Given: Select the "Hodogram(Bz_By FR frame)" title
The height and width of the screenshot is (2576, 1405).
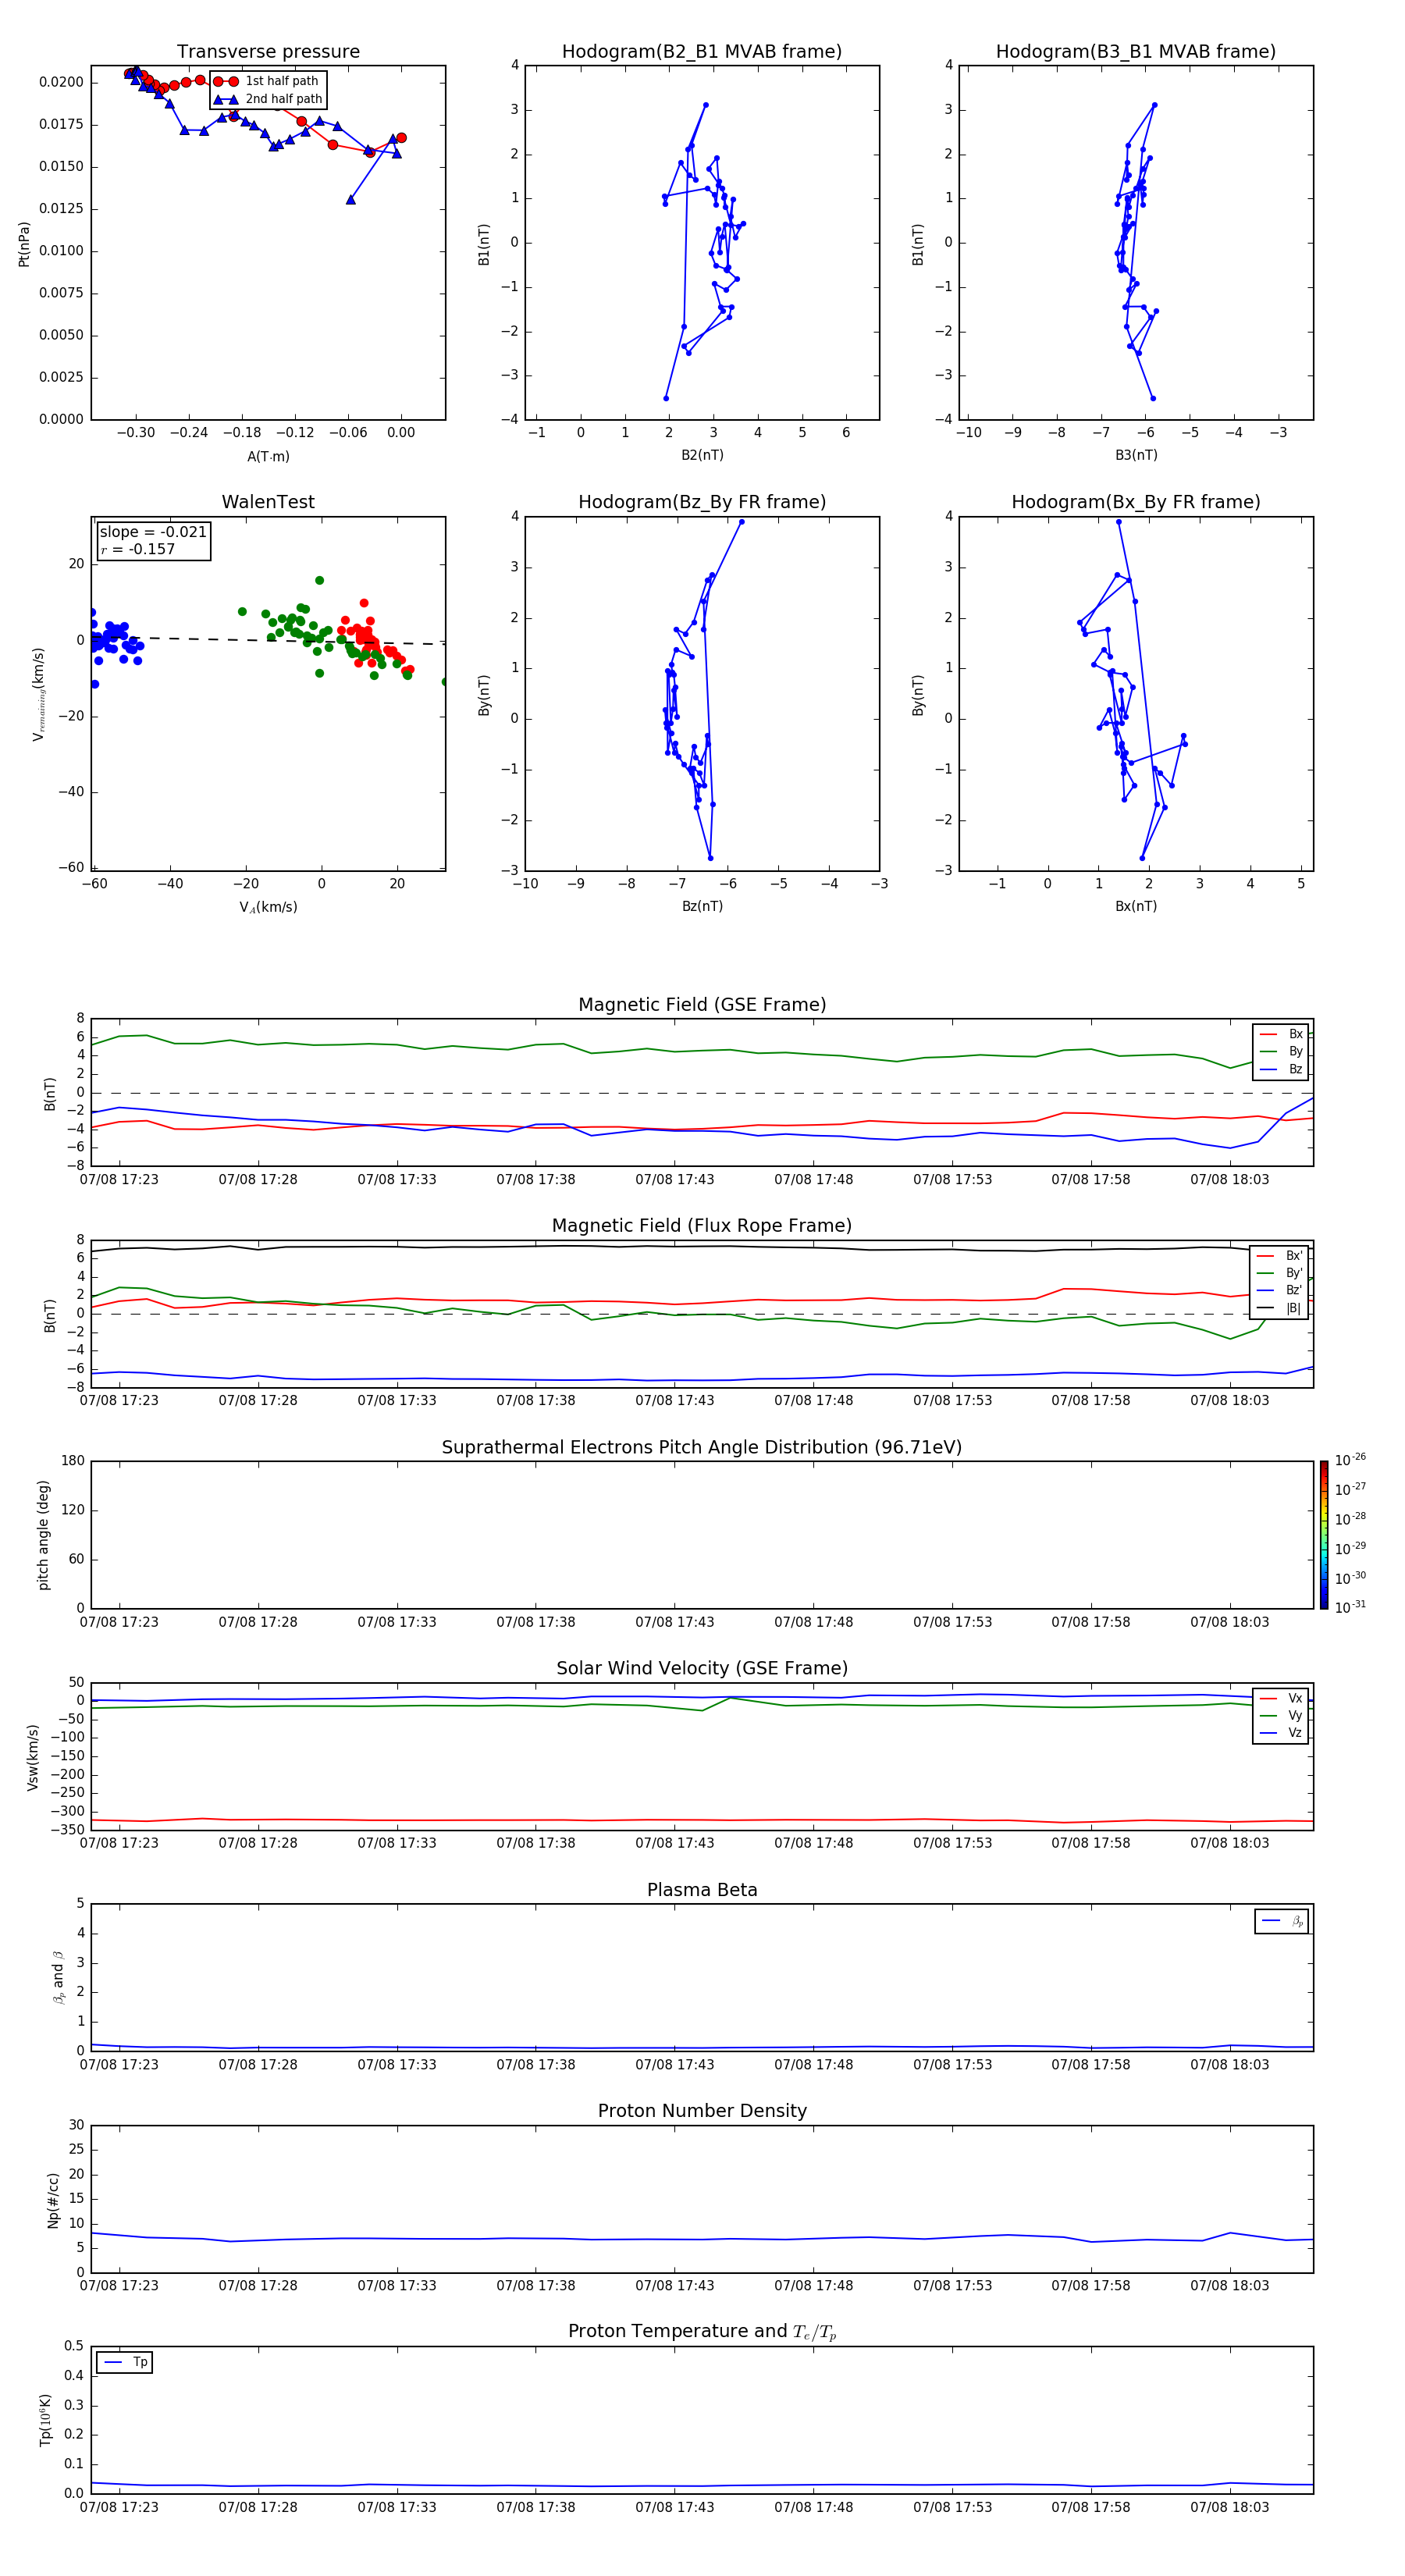Looking at the screenshot, I should pyautogui.click(x=702, y=502).
